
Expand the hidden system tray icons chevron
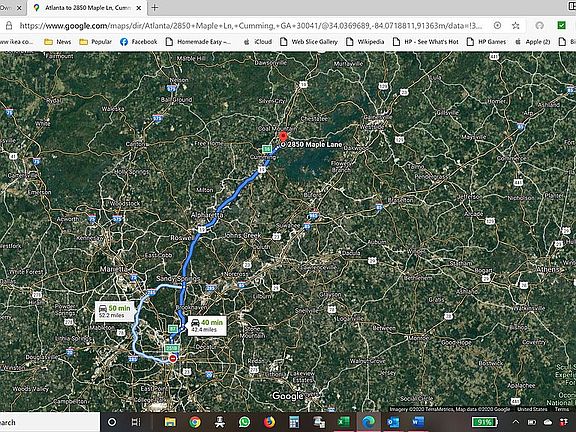516,422
